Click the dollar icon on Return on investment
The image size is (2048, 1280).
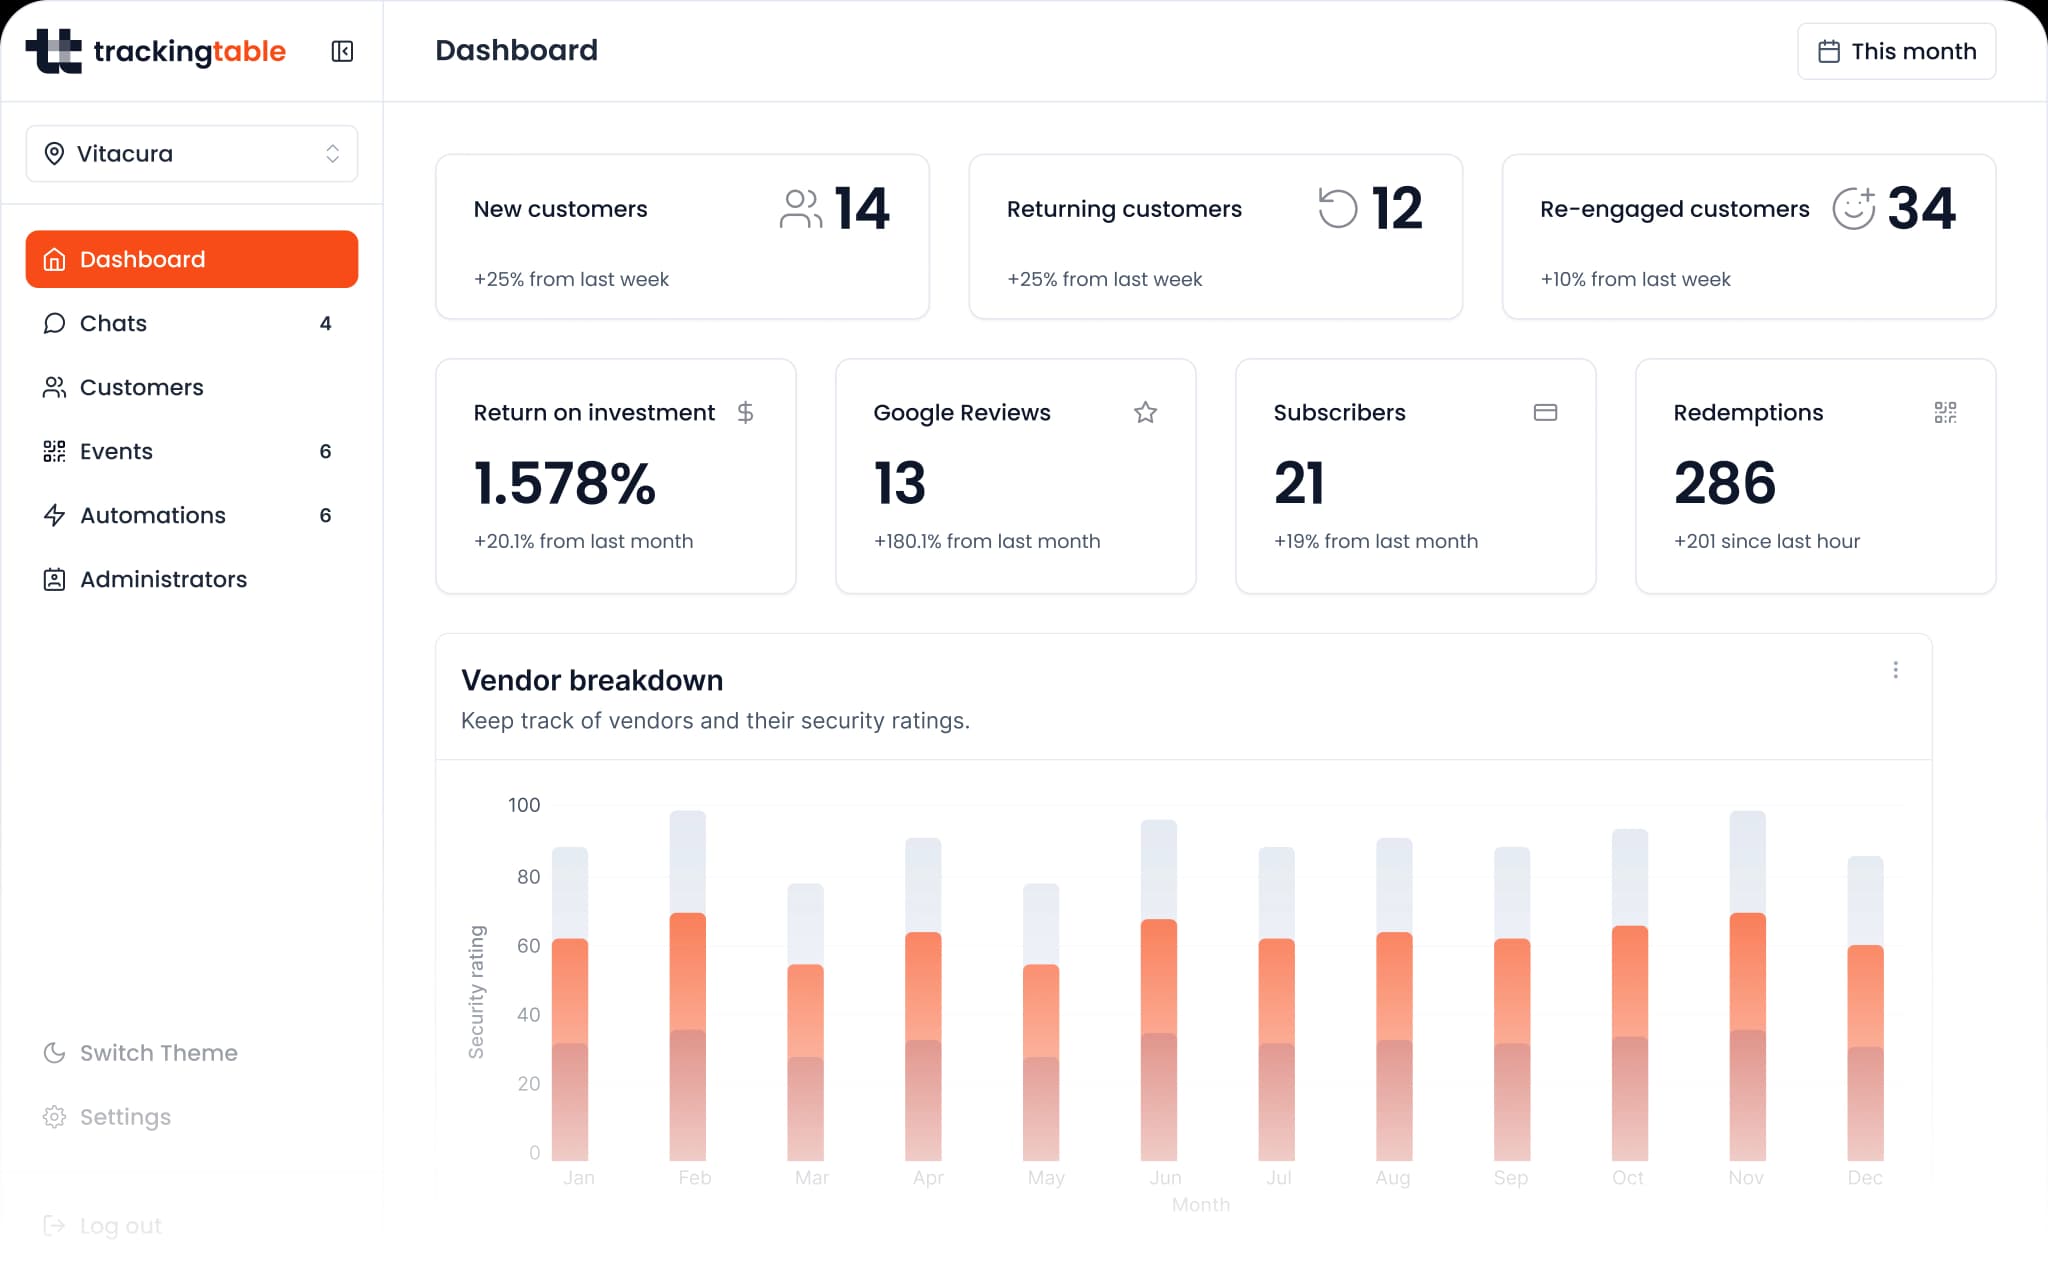(745, 412)
